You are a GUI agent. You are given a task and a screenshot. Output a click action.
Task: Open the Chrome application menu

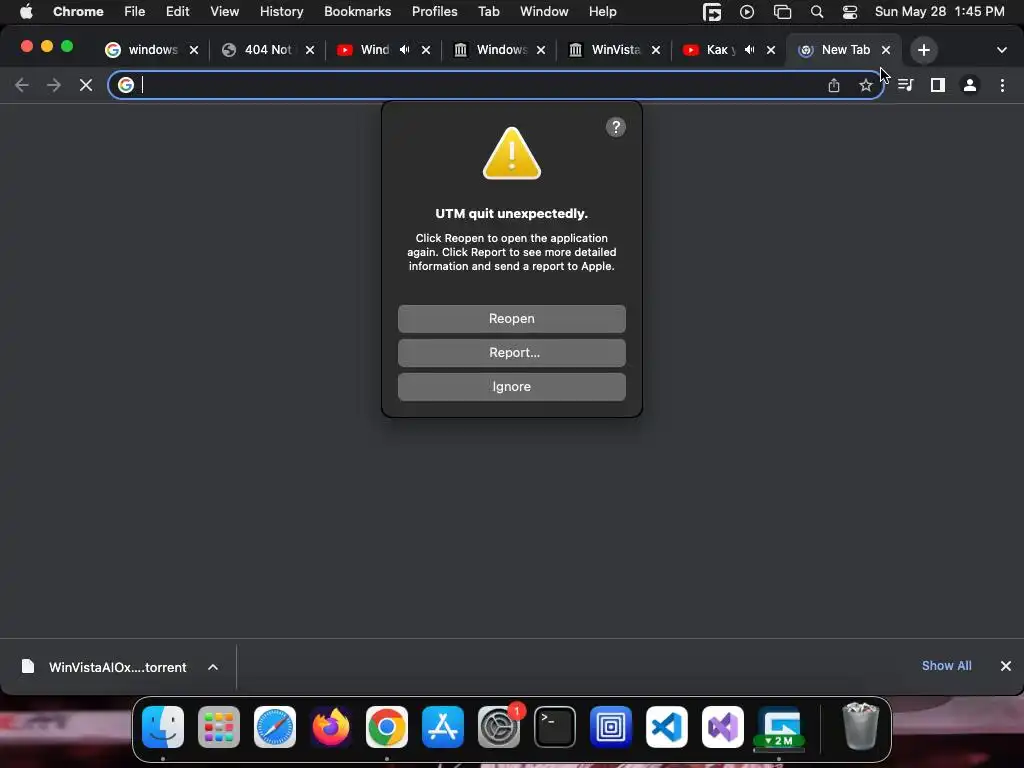pos(78,12)
